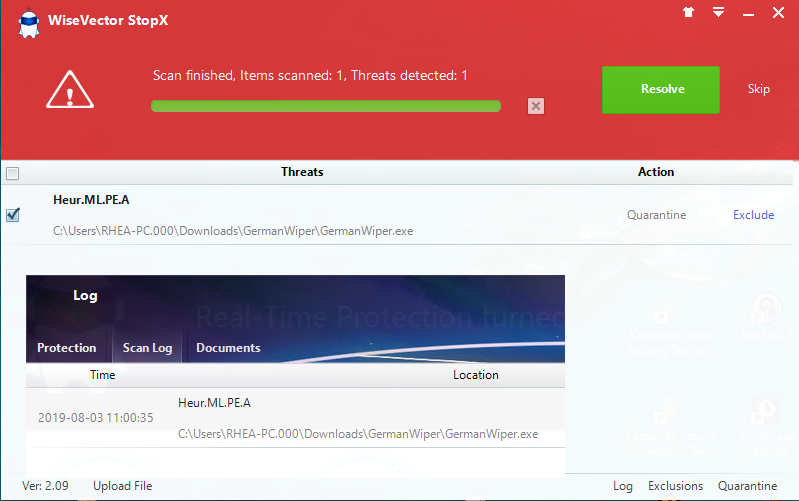Close the WiseVector StopX window
Viewport: 799px width, 501px height.
778,12
